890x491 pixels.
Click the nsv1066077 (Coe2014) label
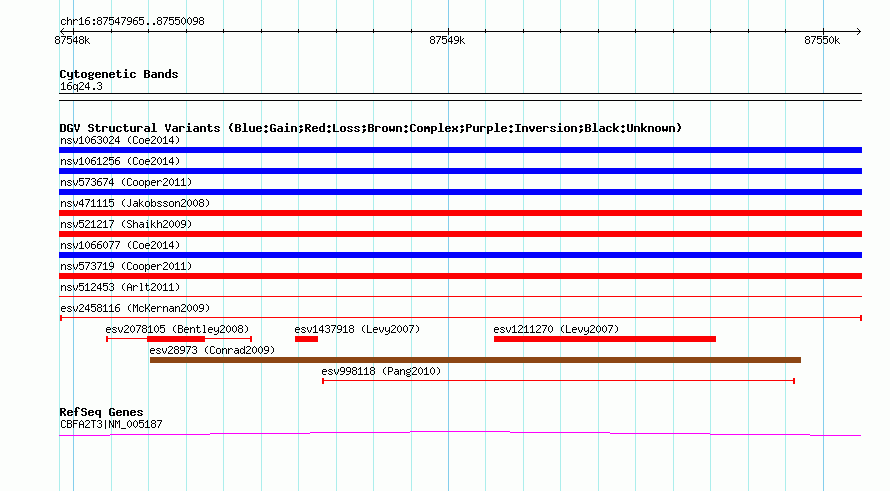click(120, 245)
